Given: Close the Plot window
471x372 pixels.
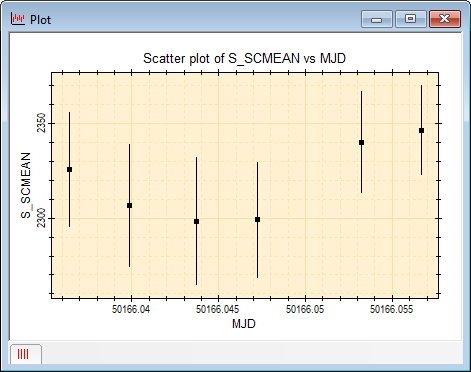Looking at the screenshot, I should (445, 19).
